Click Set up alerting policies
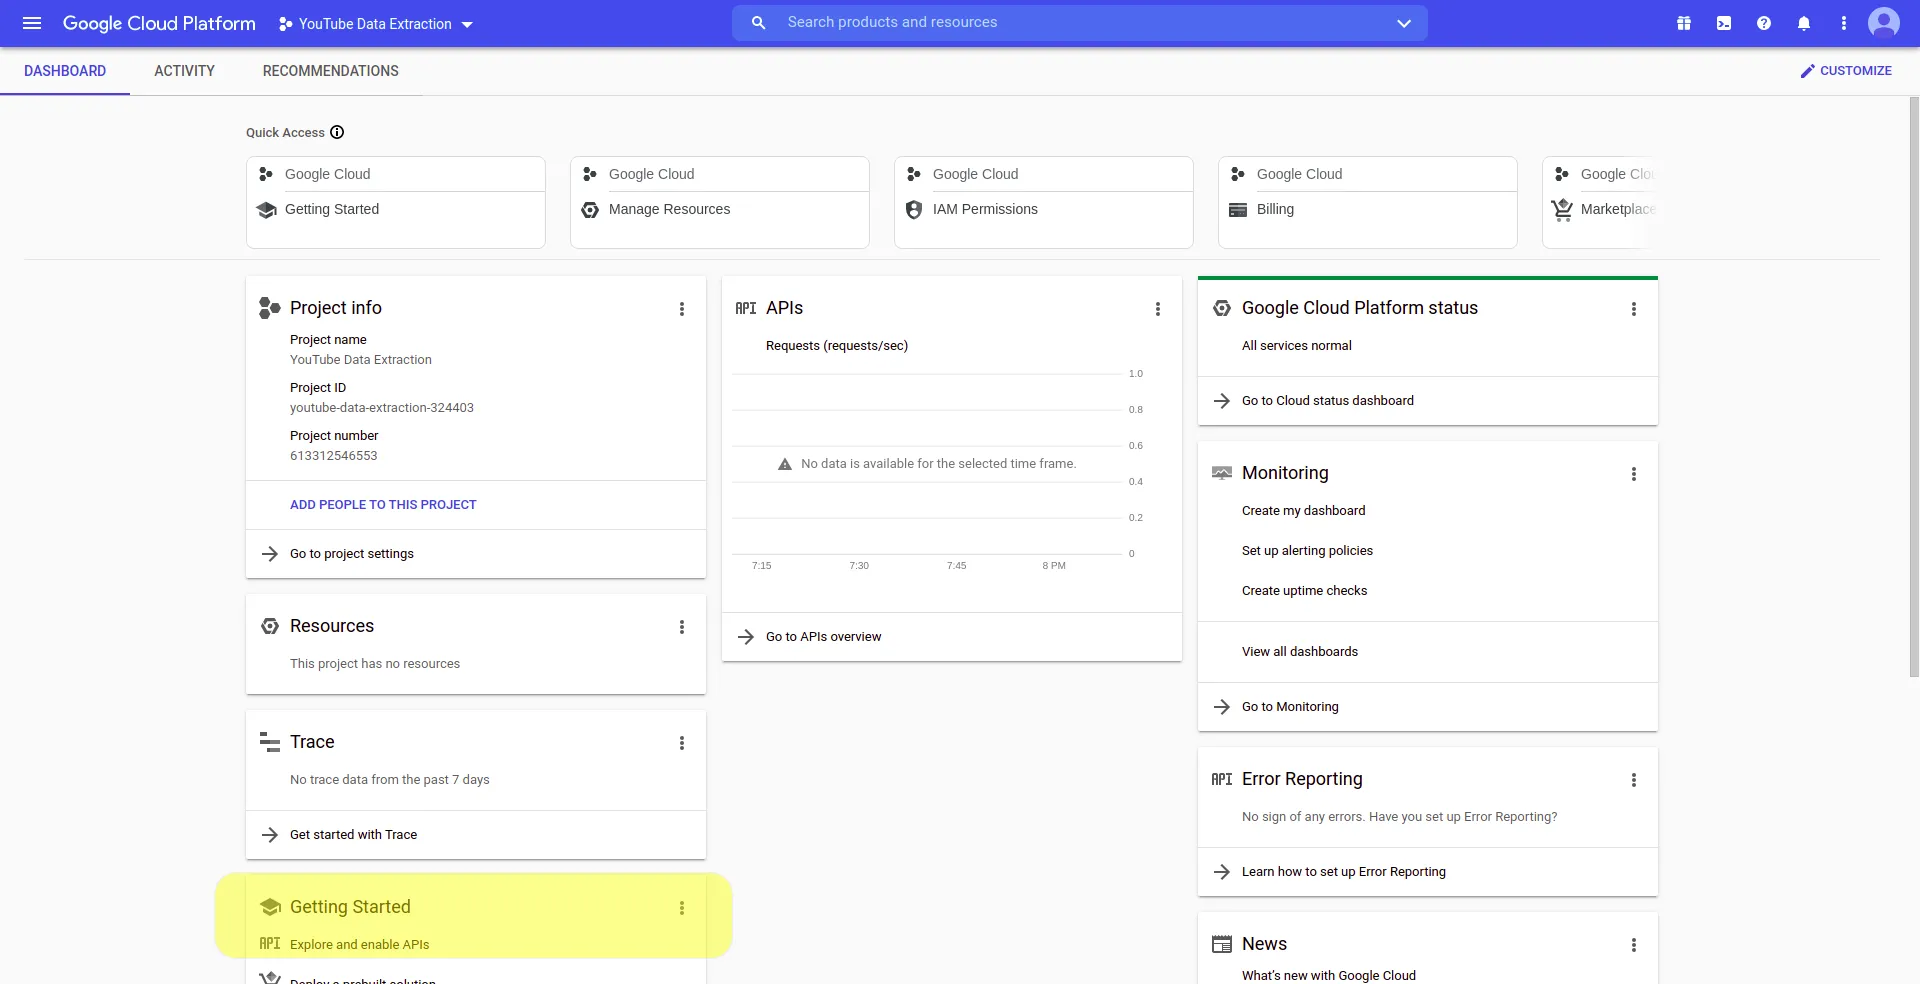1920x984 pixels. pos(1307,551)
